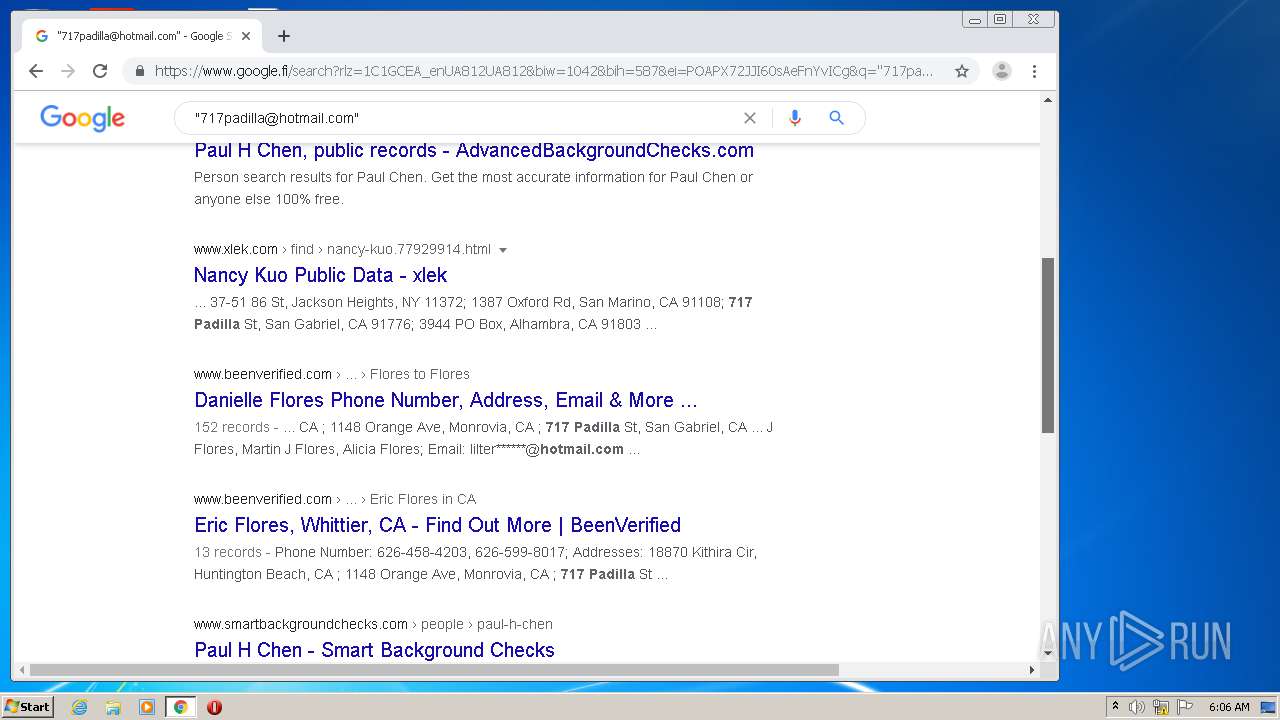Open Internet Explorer from taskbar

pyautogui.click(x=80, y=707)
